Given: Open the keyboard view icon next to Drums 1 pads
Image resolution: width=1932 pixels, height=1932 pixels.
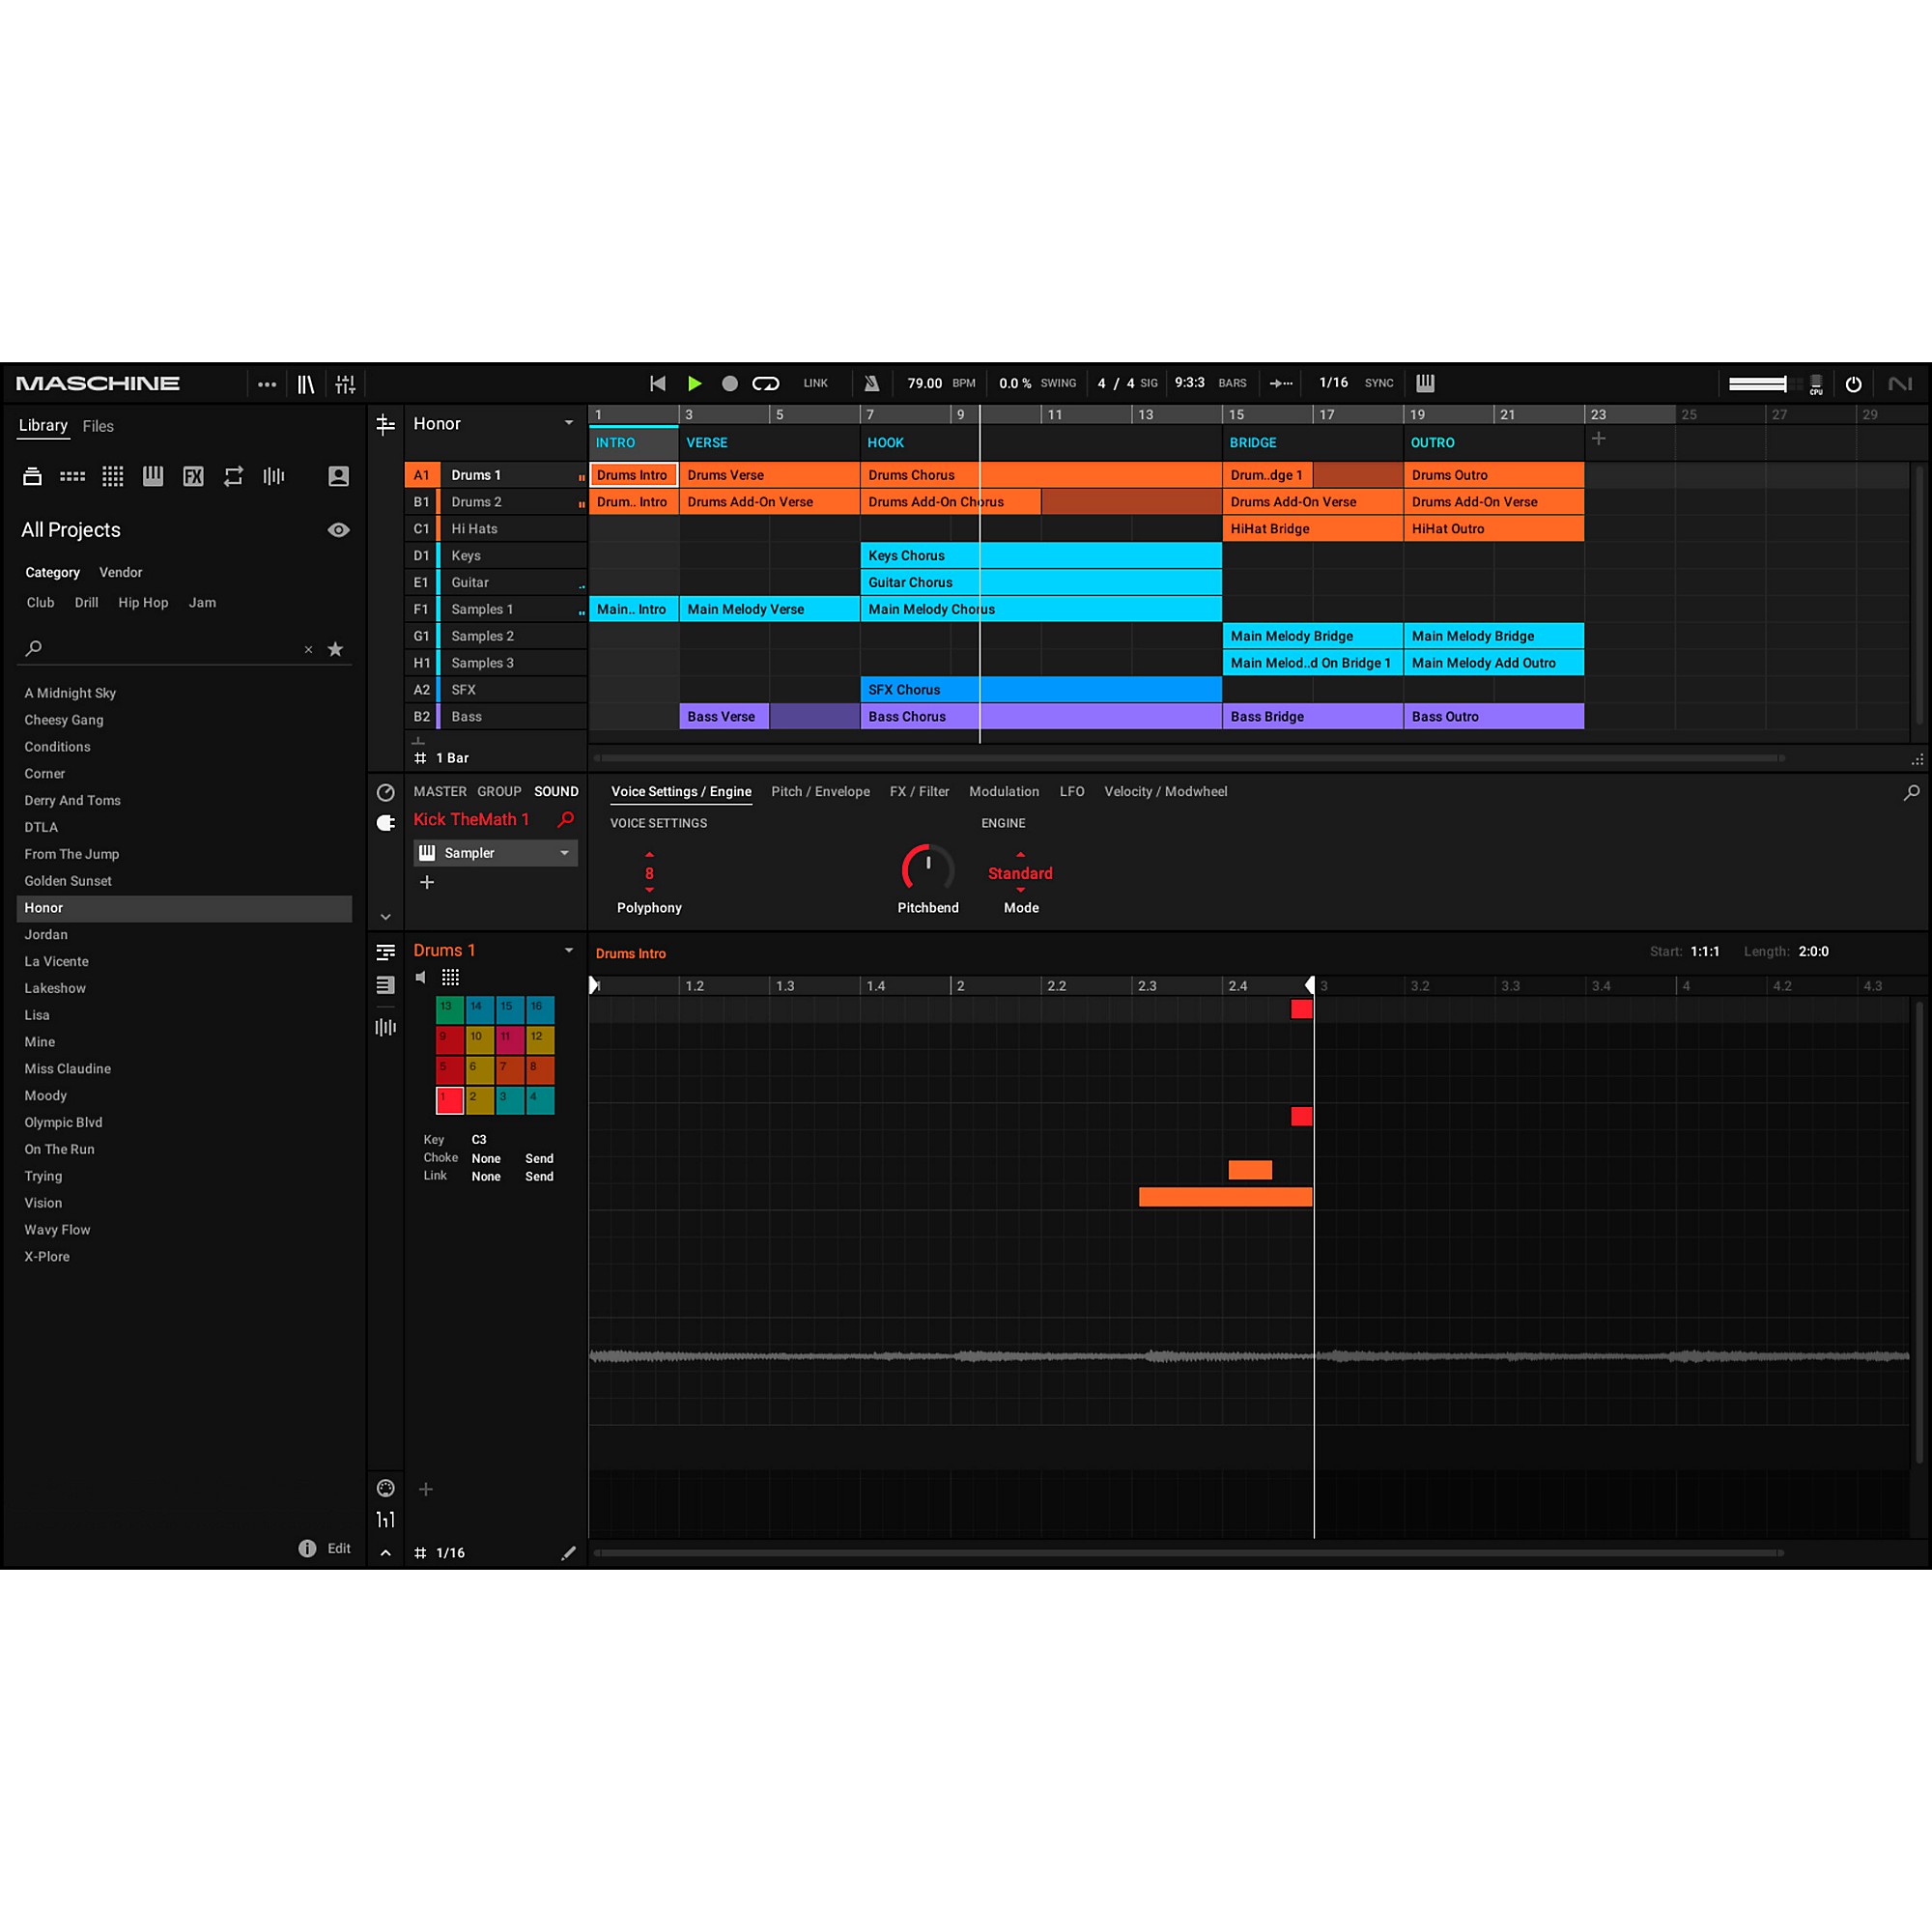Looking at the screenshot, I should (450, 977).
